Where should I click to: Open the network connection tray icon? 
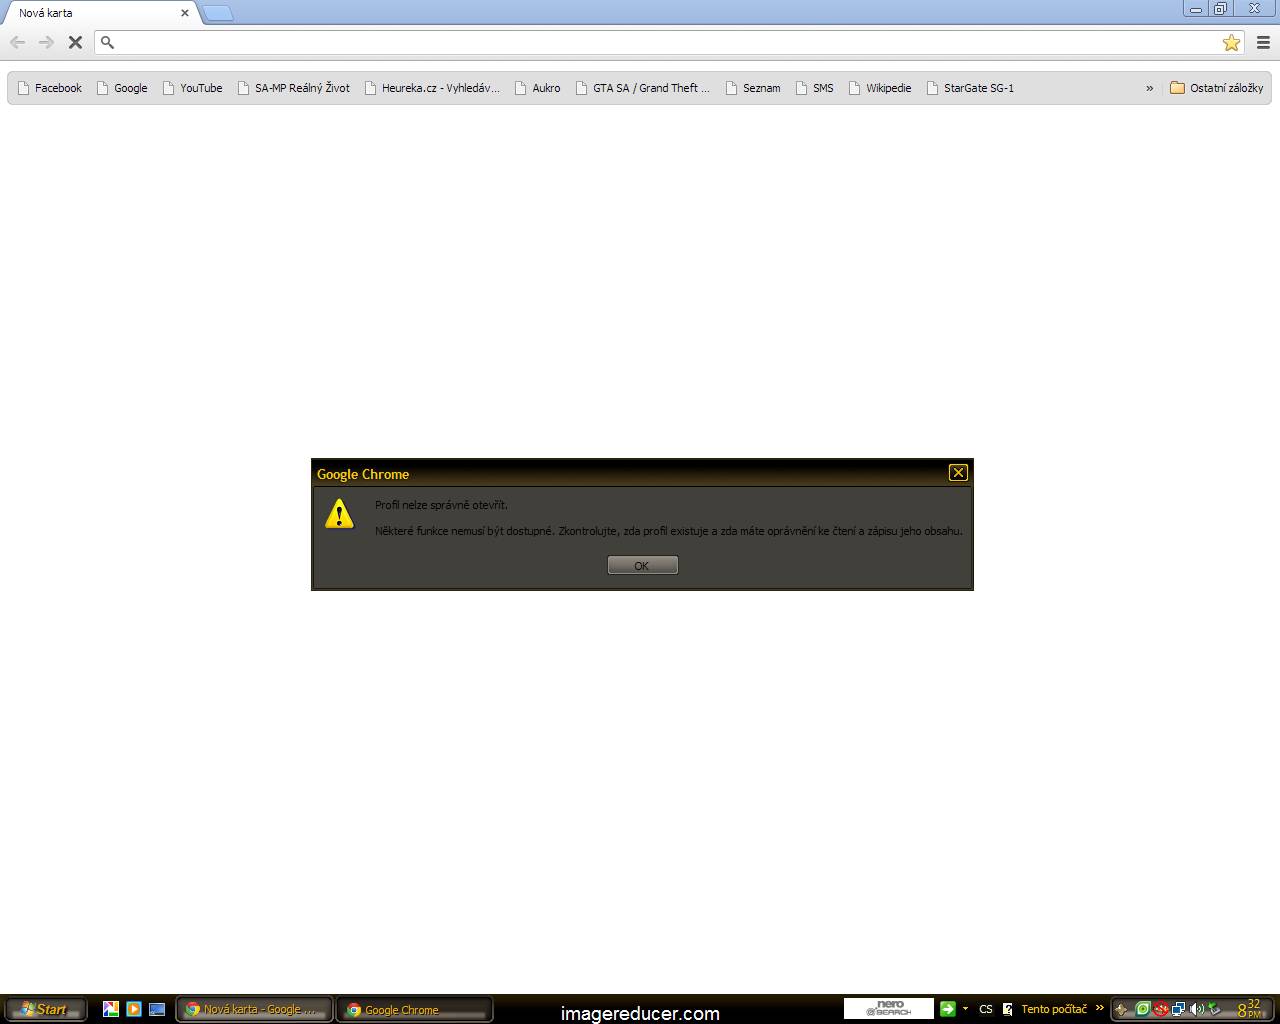coord(1179,1009)
